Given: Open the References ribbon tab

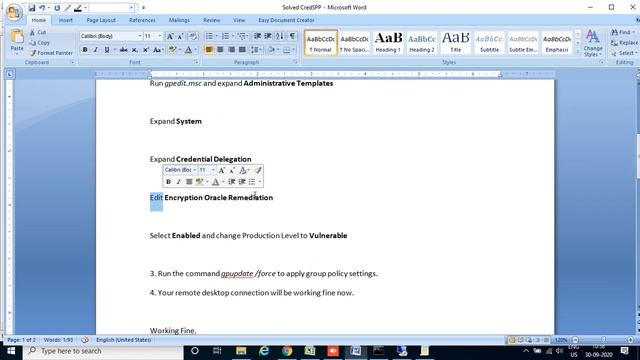Looking at the screenshot, I should (x=142, y=20).
